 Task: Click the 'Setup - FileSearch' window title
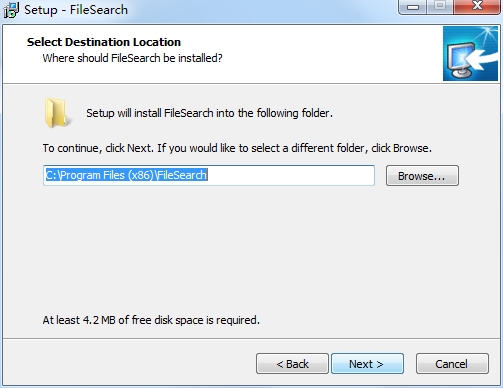(76, 10)
